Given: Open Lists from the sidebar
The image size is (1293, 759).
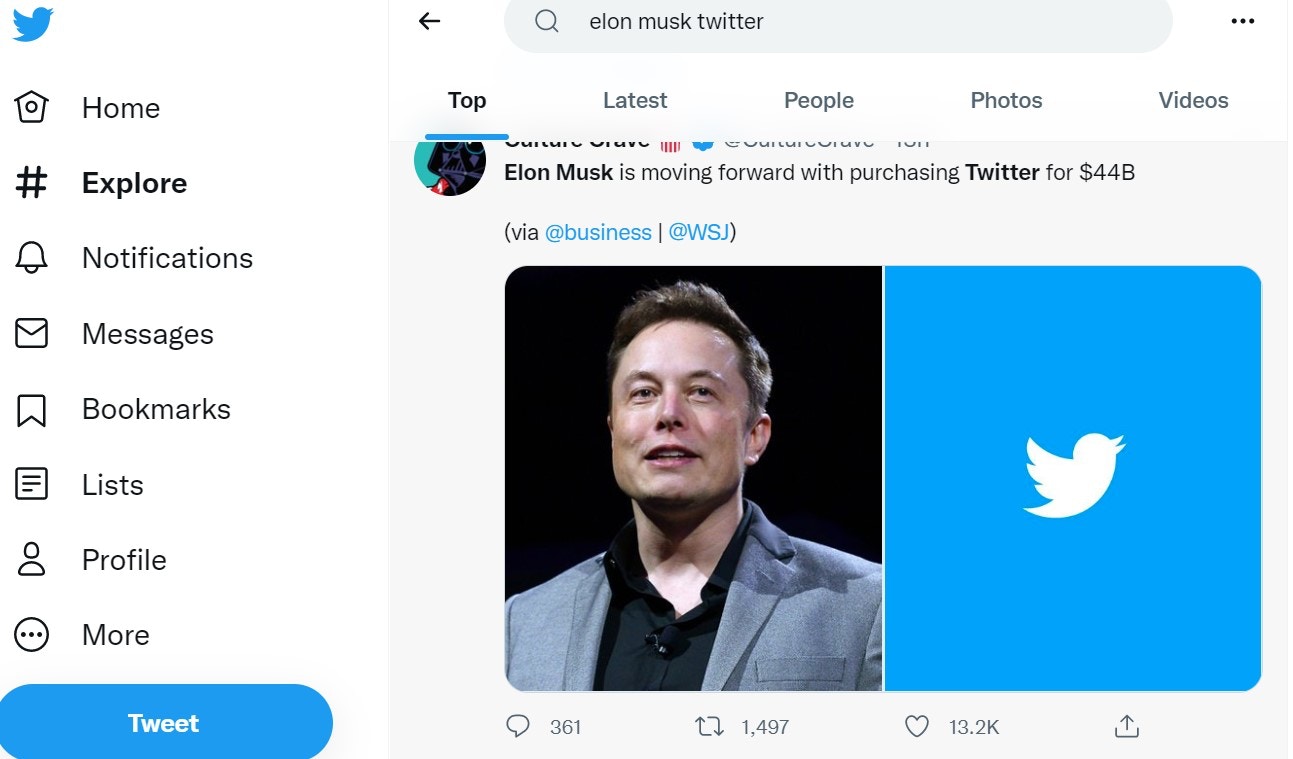Looking at the screenshot, I should [x=79, y=485].
